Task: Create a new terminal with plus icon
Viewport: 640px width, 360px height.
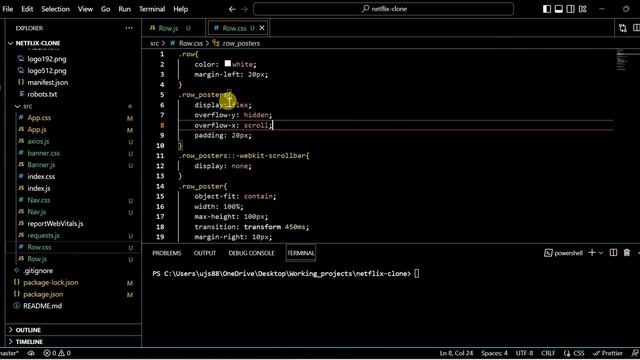Action: point(592,253)
